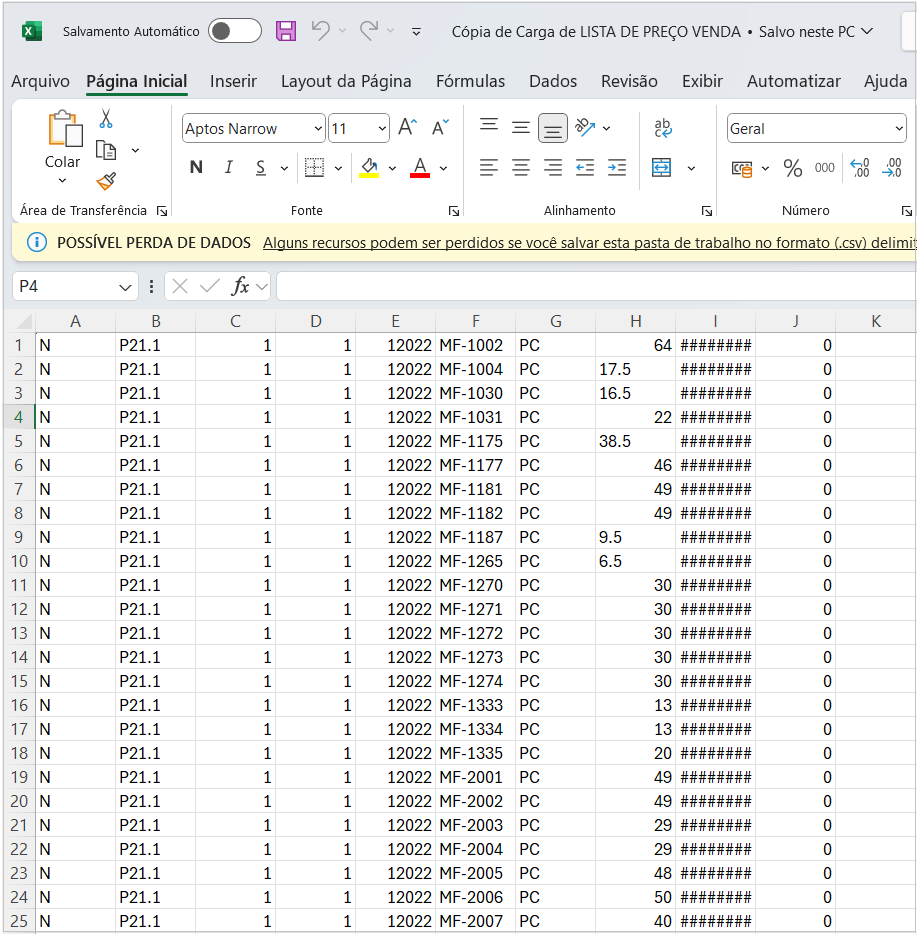Click the Wrap Text icon

pos(662,128)
